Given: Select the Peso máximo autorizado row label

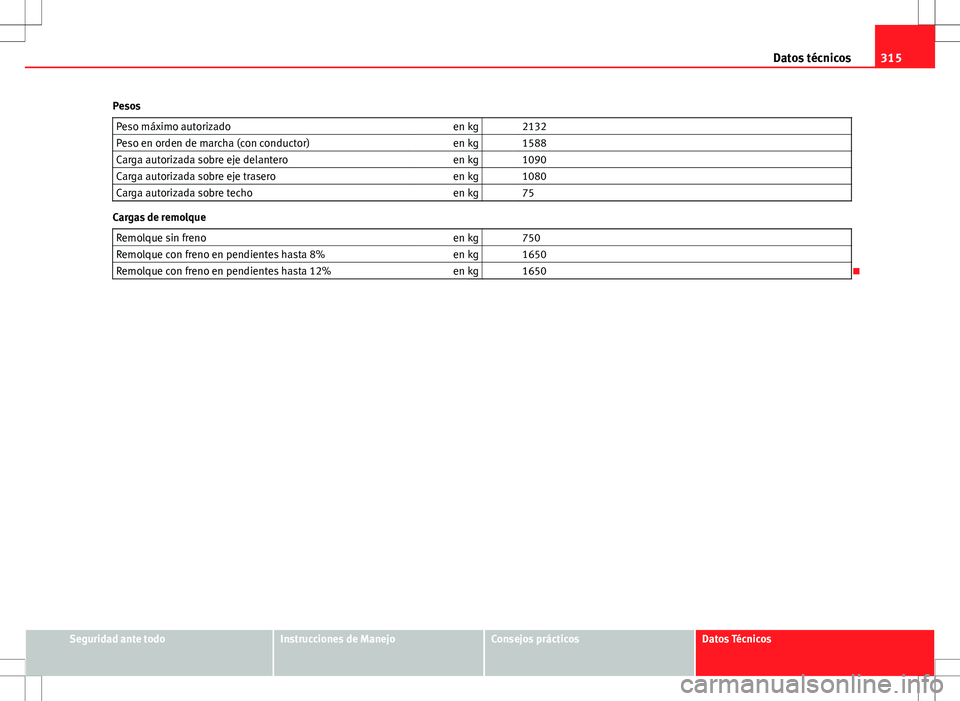Looking at the screenshot, I should click(x=173, y=127).
